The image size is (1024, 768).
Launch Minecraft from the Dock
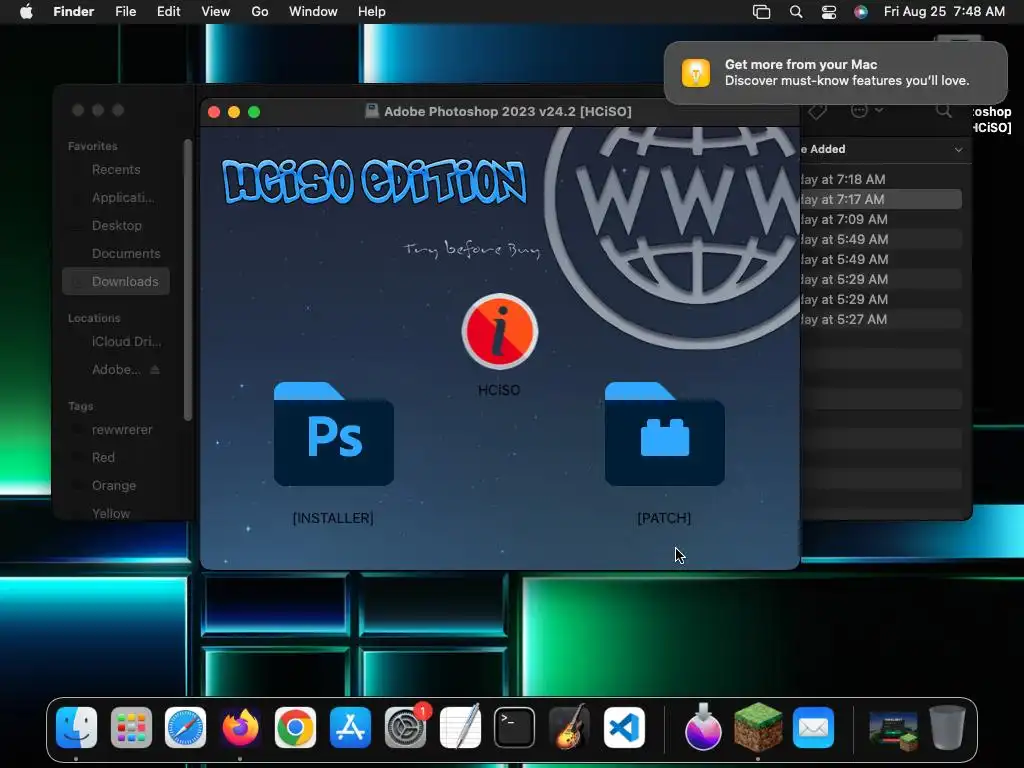pyautogui.click(x=758, y=727)
